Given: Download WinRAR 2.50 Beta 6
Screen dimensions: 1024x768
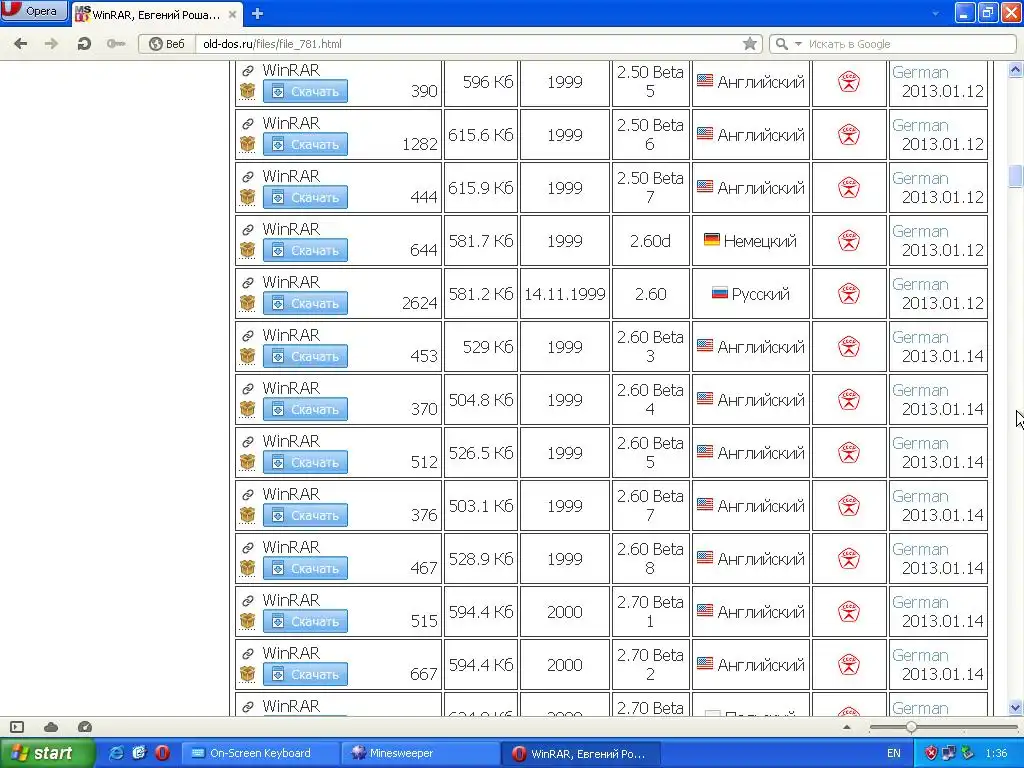Looking at the screenshot, I should pyautogui.click(x=305, y=144).
